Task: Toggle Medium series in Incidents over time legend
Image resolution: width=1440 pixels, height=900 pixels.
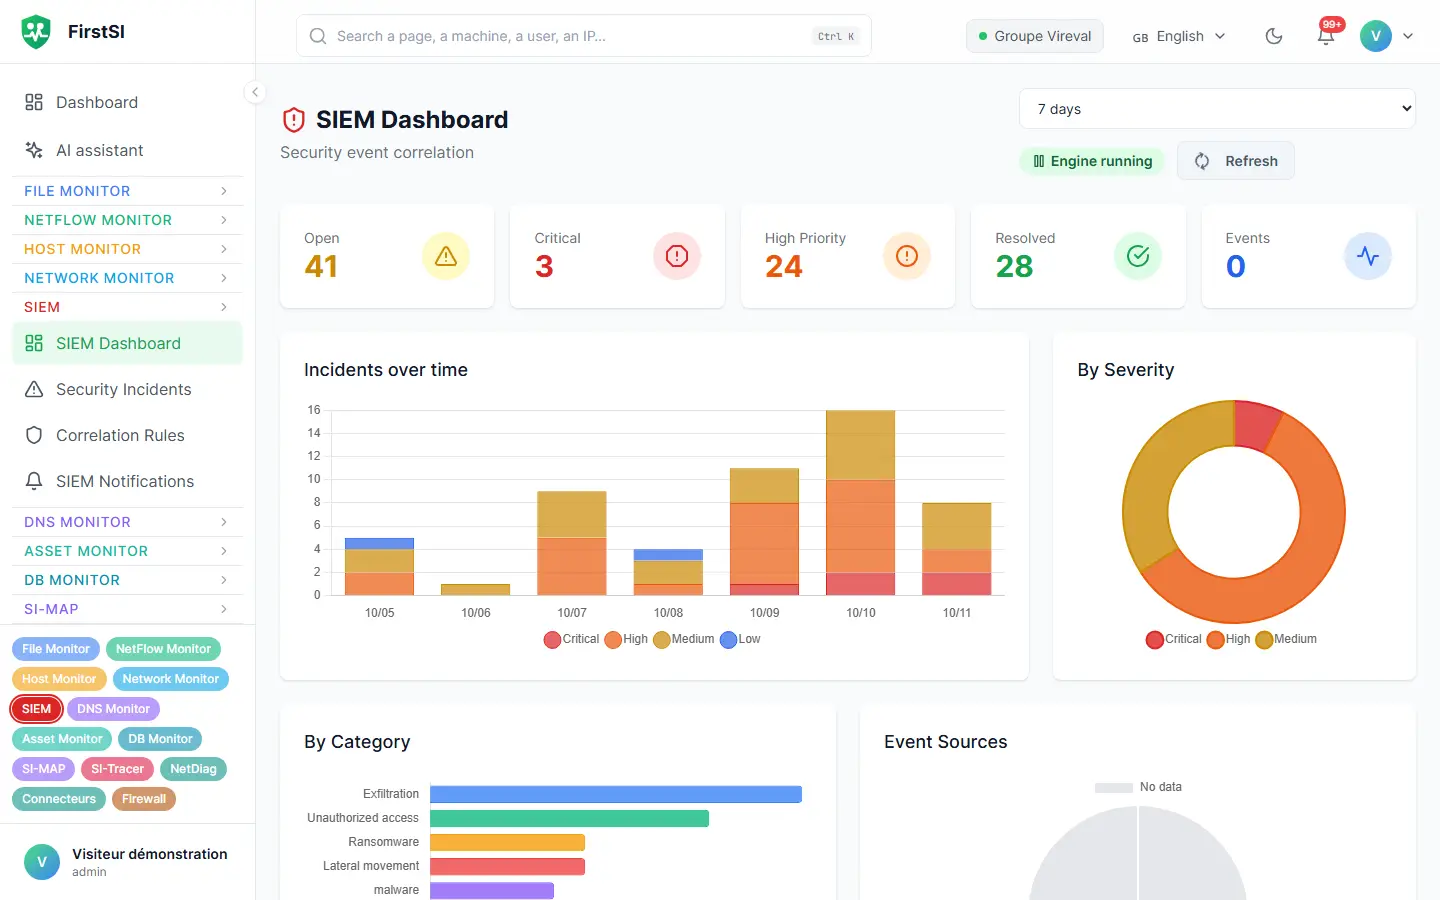Action: (683, 639)
